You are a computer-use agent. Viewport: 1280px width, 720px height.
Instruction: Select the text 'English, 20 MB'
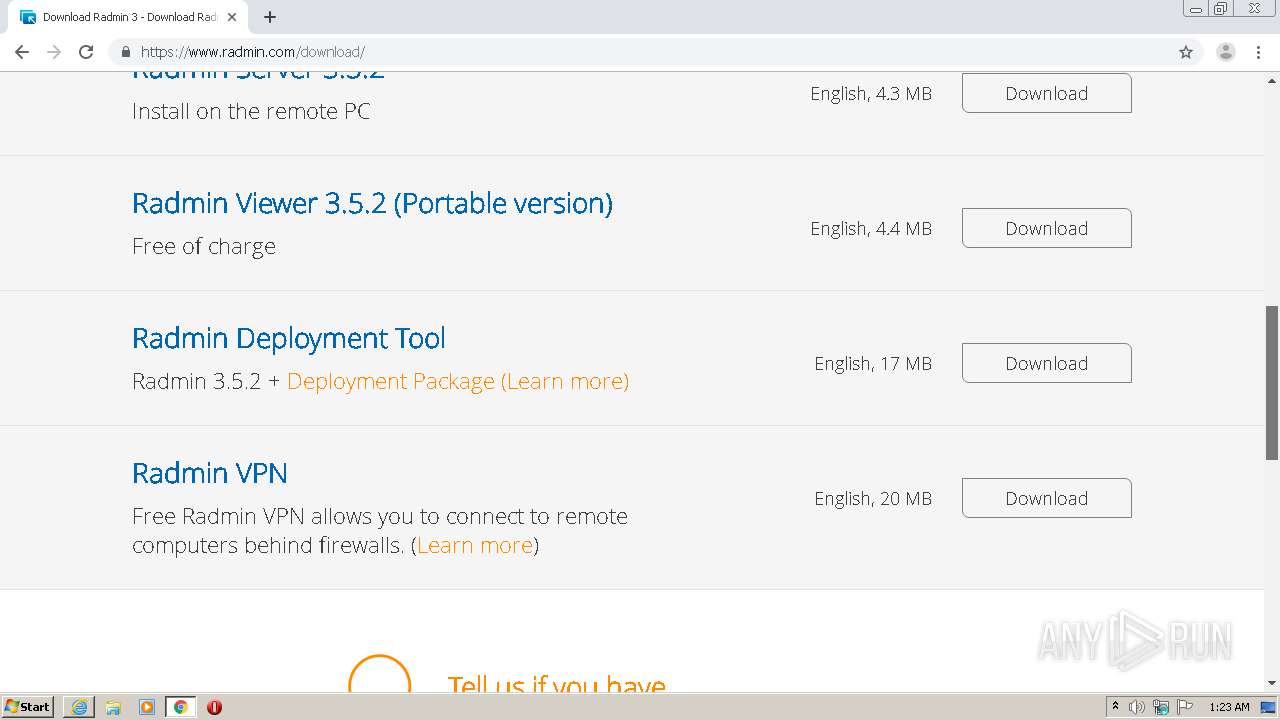click(873, 499)
